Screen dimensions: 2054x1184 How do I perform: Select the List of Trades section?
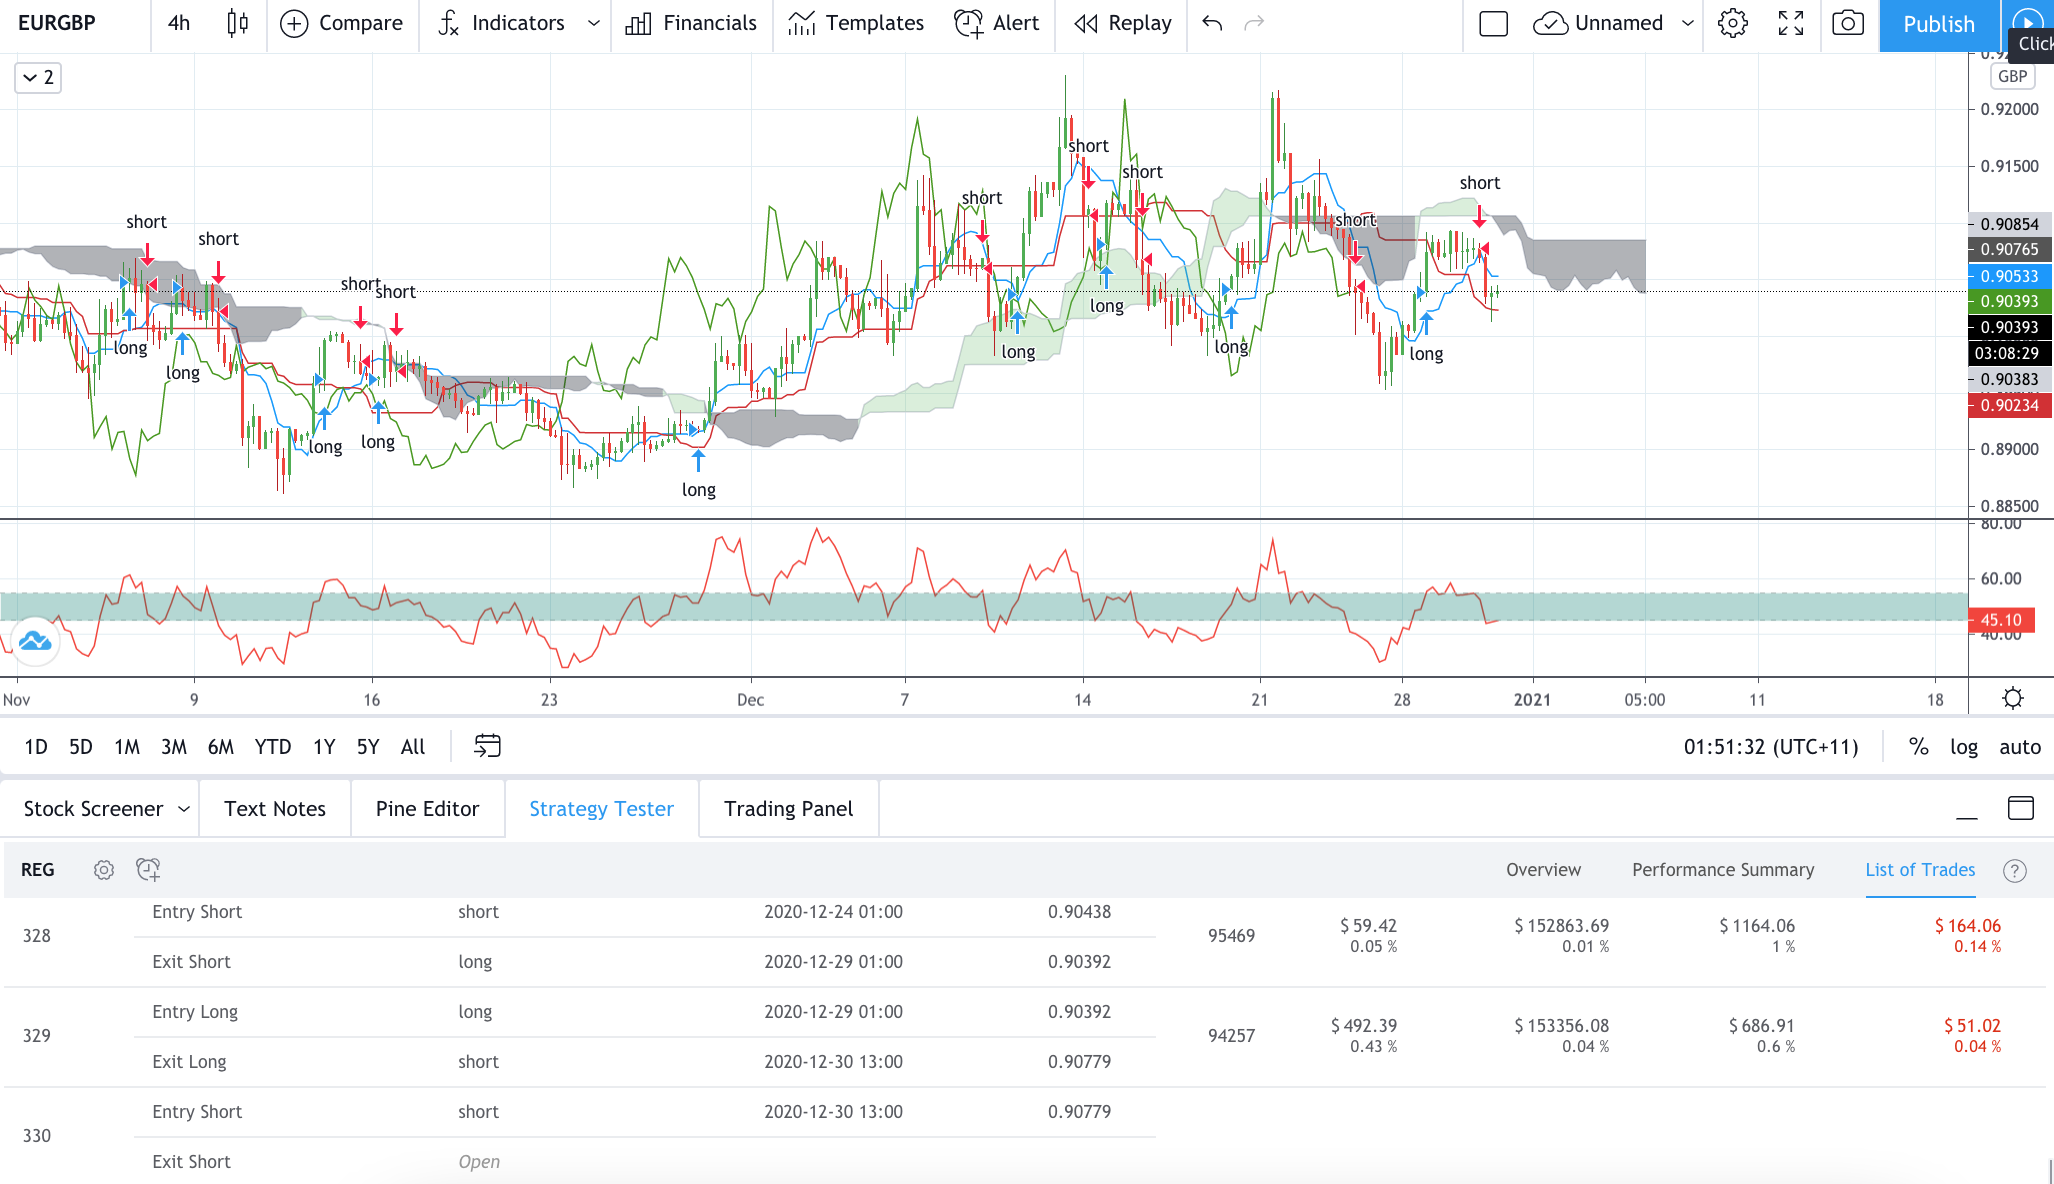point(1920,870)
